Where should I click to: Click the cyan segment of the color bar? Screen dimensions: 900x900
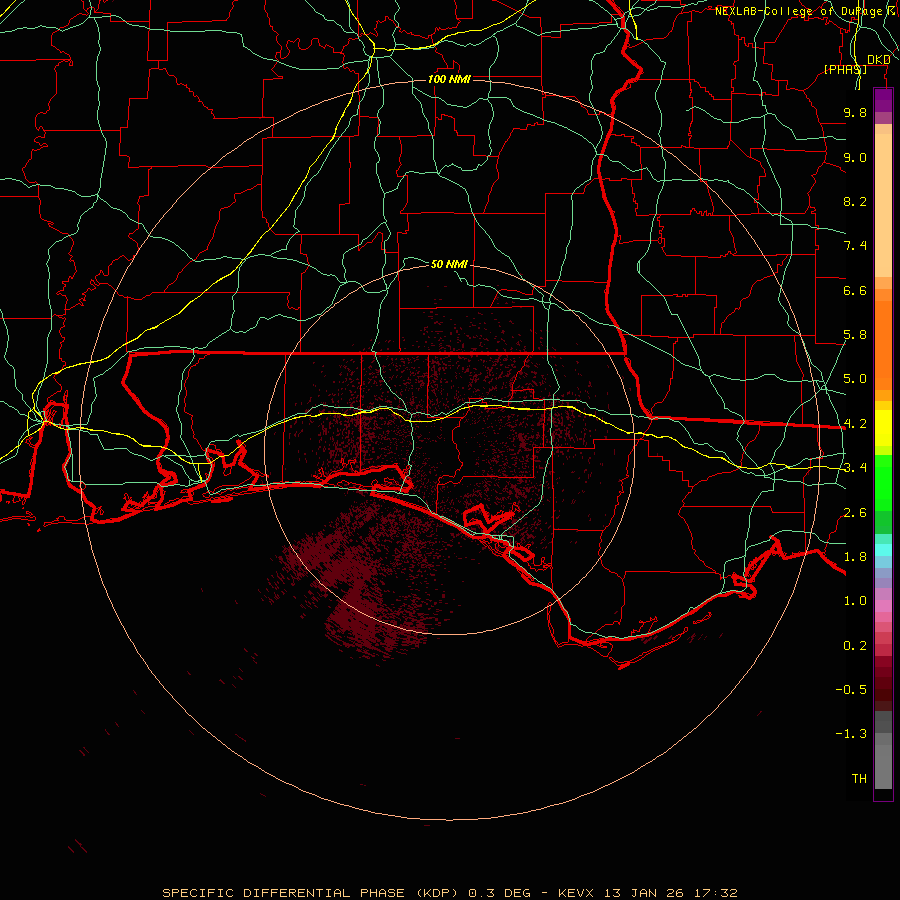883,550
